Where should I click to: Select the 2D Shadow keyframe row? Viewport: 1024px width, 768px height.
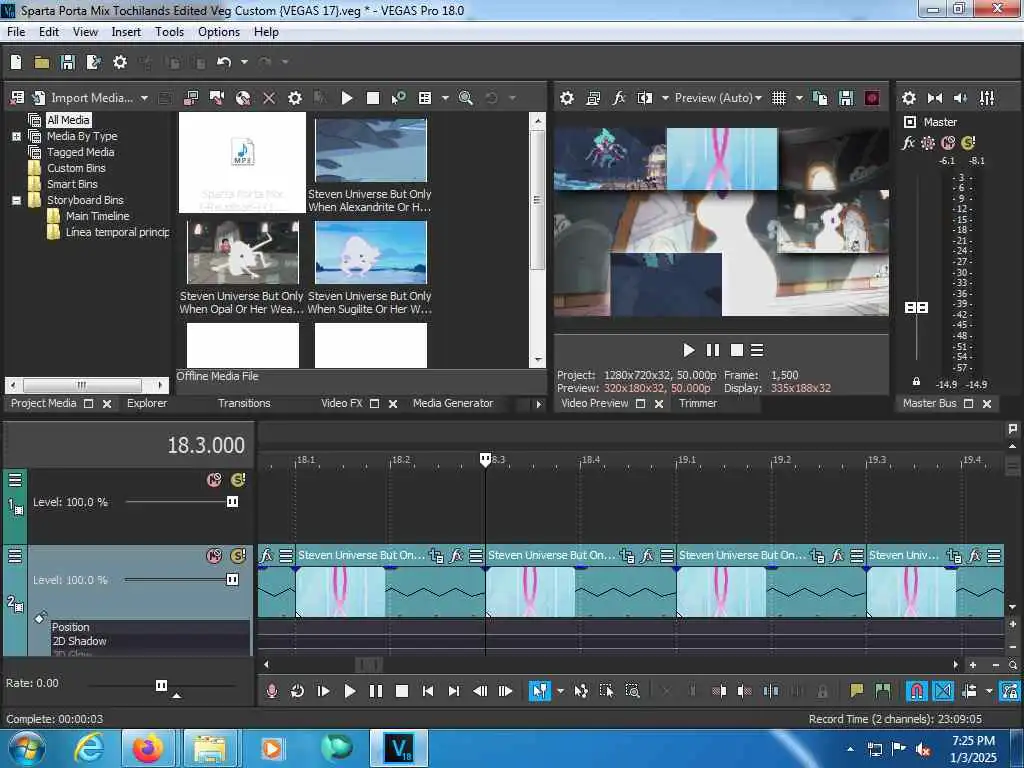150,641
